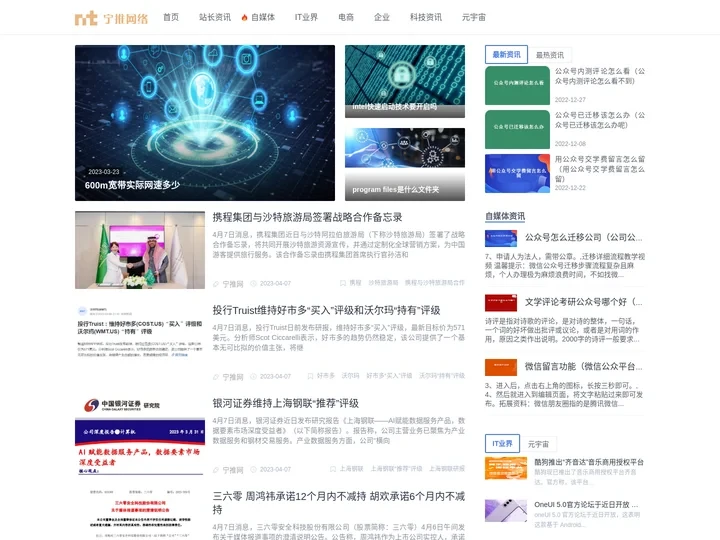Screen dimensions: 720x540
Task: Open the program files是什么文件夹 image card
Action: (x=405, y=164)
